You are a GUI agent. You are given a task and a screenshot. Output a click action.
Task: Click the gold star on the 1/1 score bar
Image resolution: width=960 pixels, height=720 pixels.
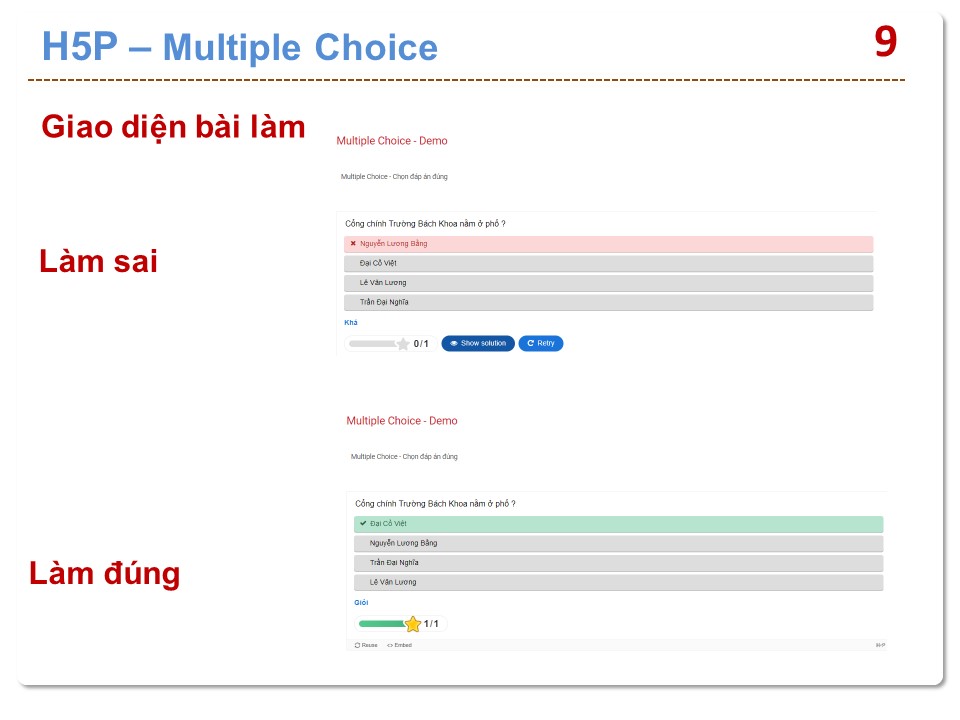[413, 624]
